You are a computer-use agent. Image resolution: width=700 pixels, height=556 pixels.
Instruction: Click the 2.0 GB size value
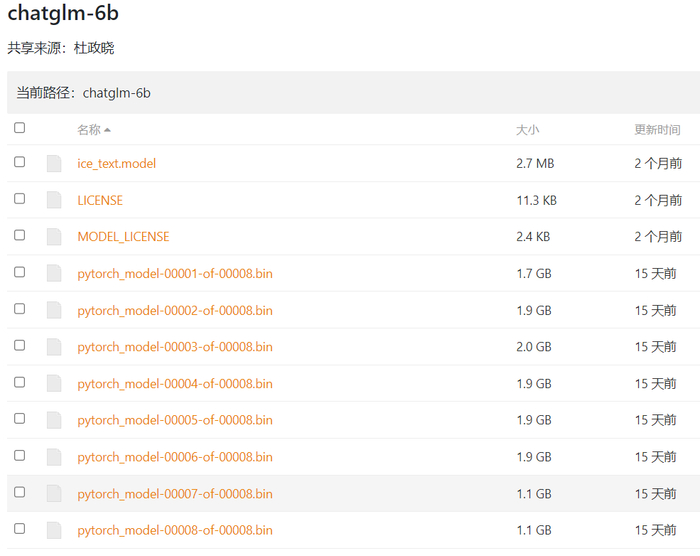coord(534,347)
